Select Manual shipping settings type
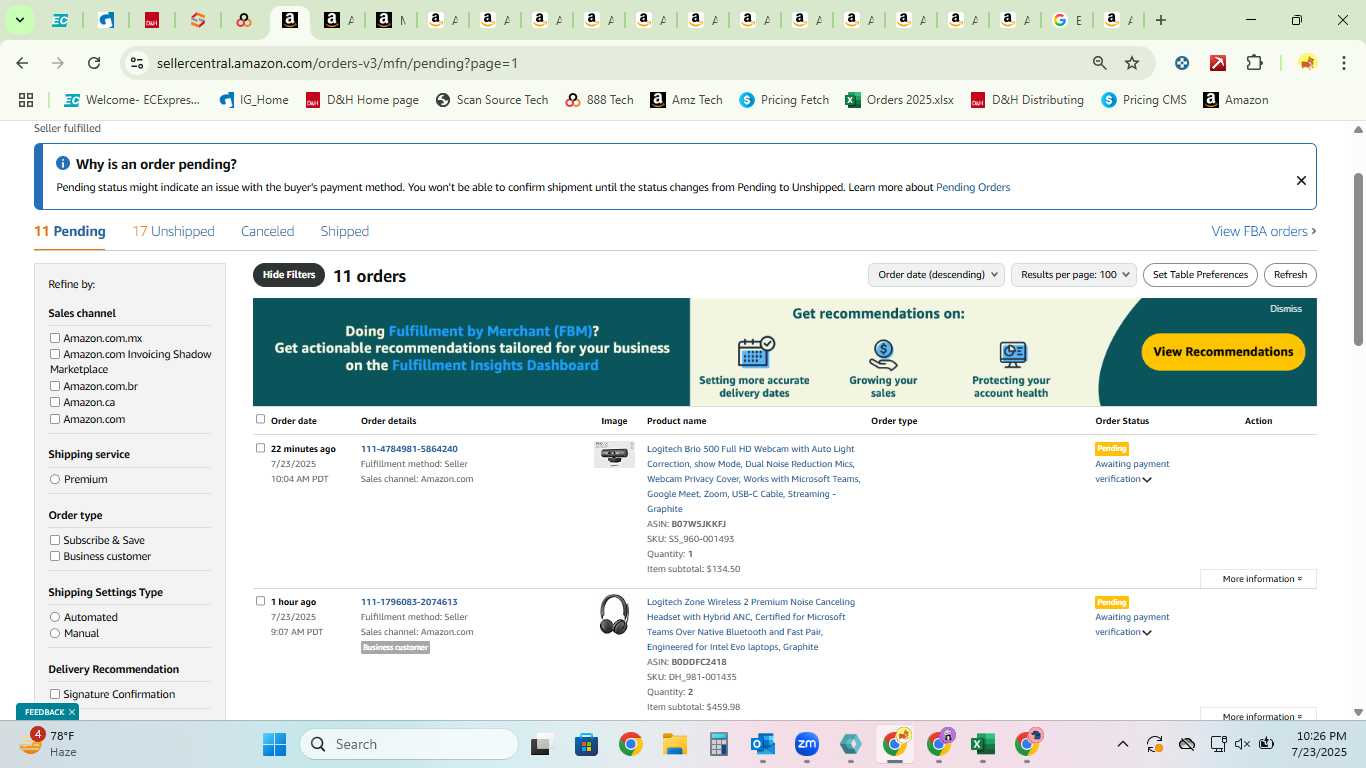 pyautogui.click(x=55, y=633)
